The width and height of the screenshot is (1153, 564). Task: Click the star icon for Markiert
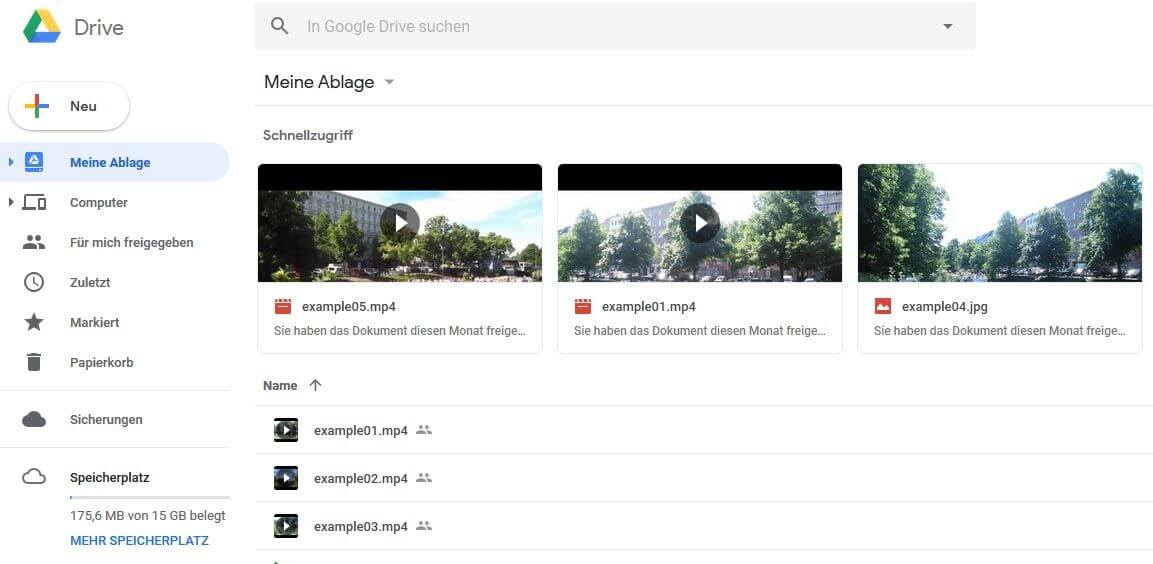pyautogui.click(x=34, y=322)
